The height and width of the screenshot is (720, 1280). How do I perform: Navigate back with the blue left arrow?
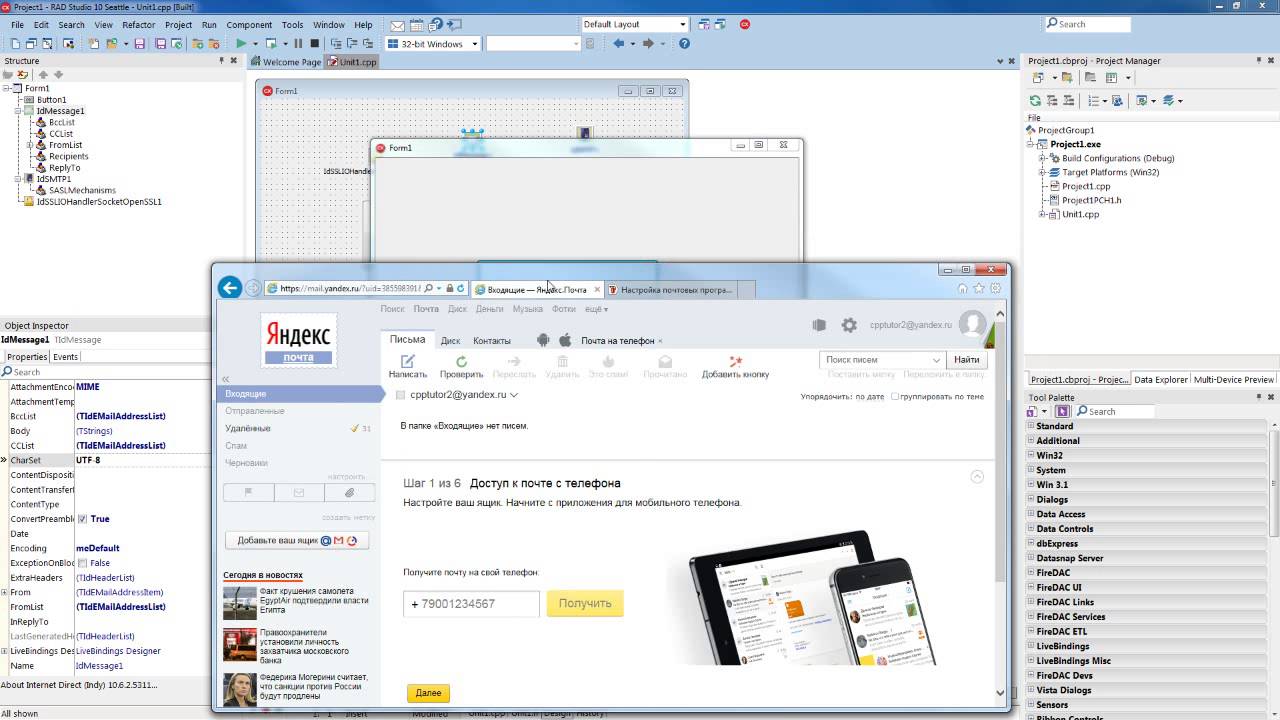click(618, 44)
